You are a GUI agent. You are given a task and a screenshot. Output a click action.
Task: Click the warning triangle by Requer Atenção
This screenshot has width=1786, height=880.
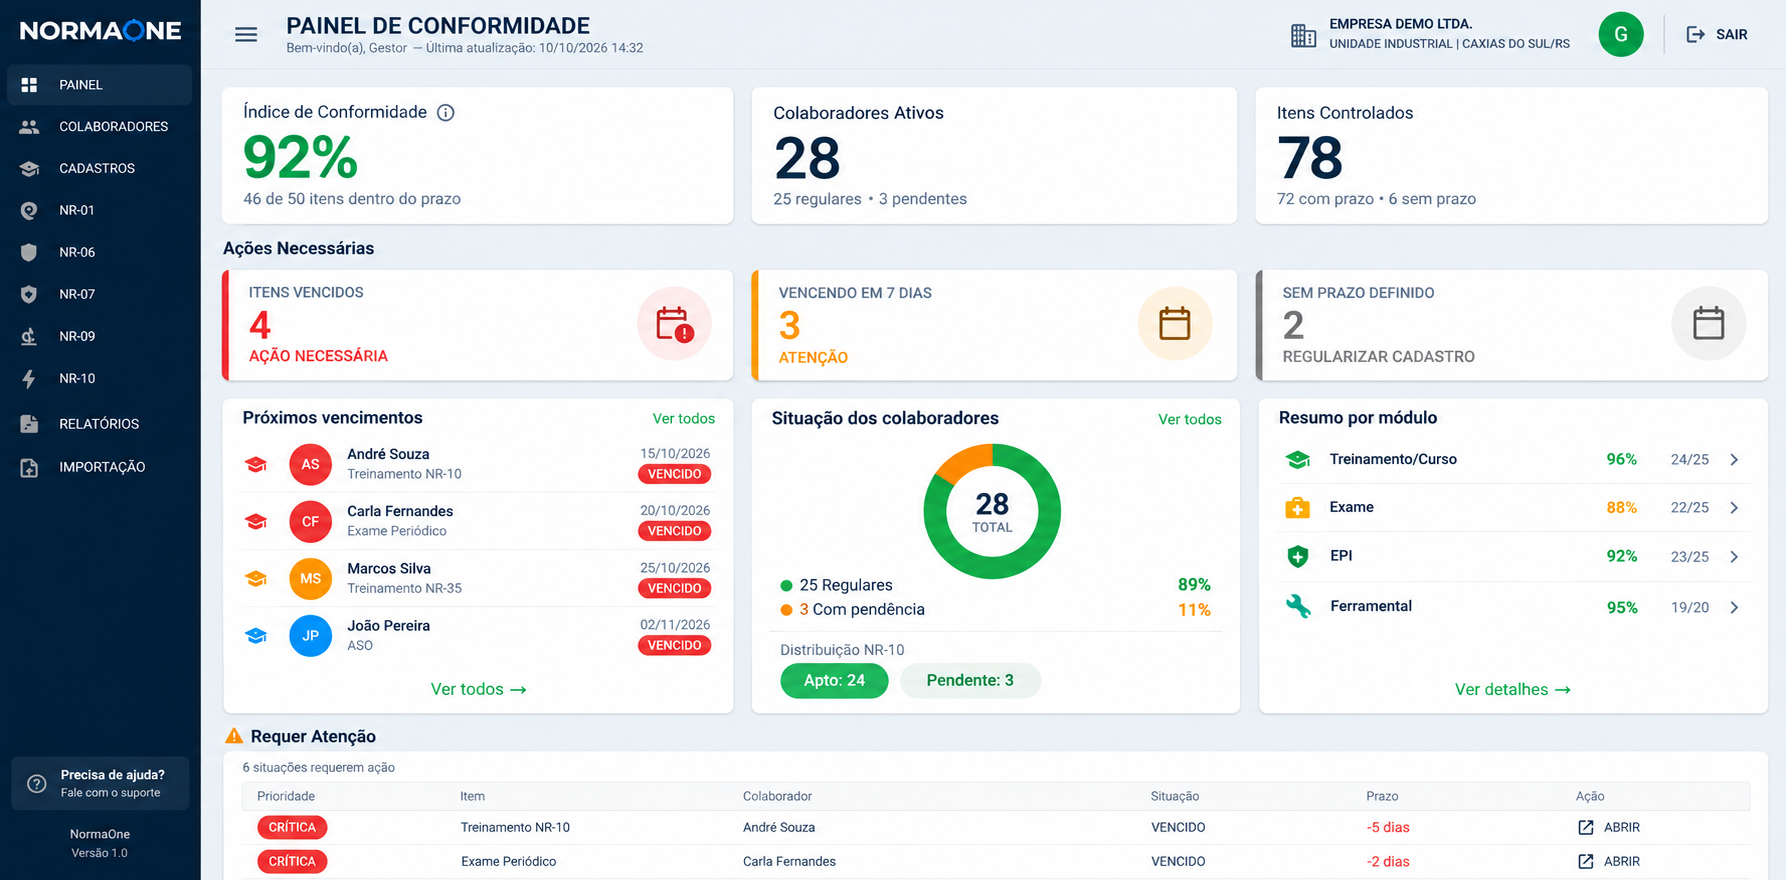234,736
